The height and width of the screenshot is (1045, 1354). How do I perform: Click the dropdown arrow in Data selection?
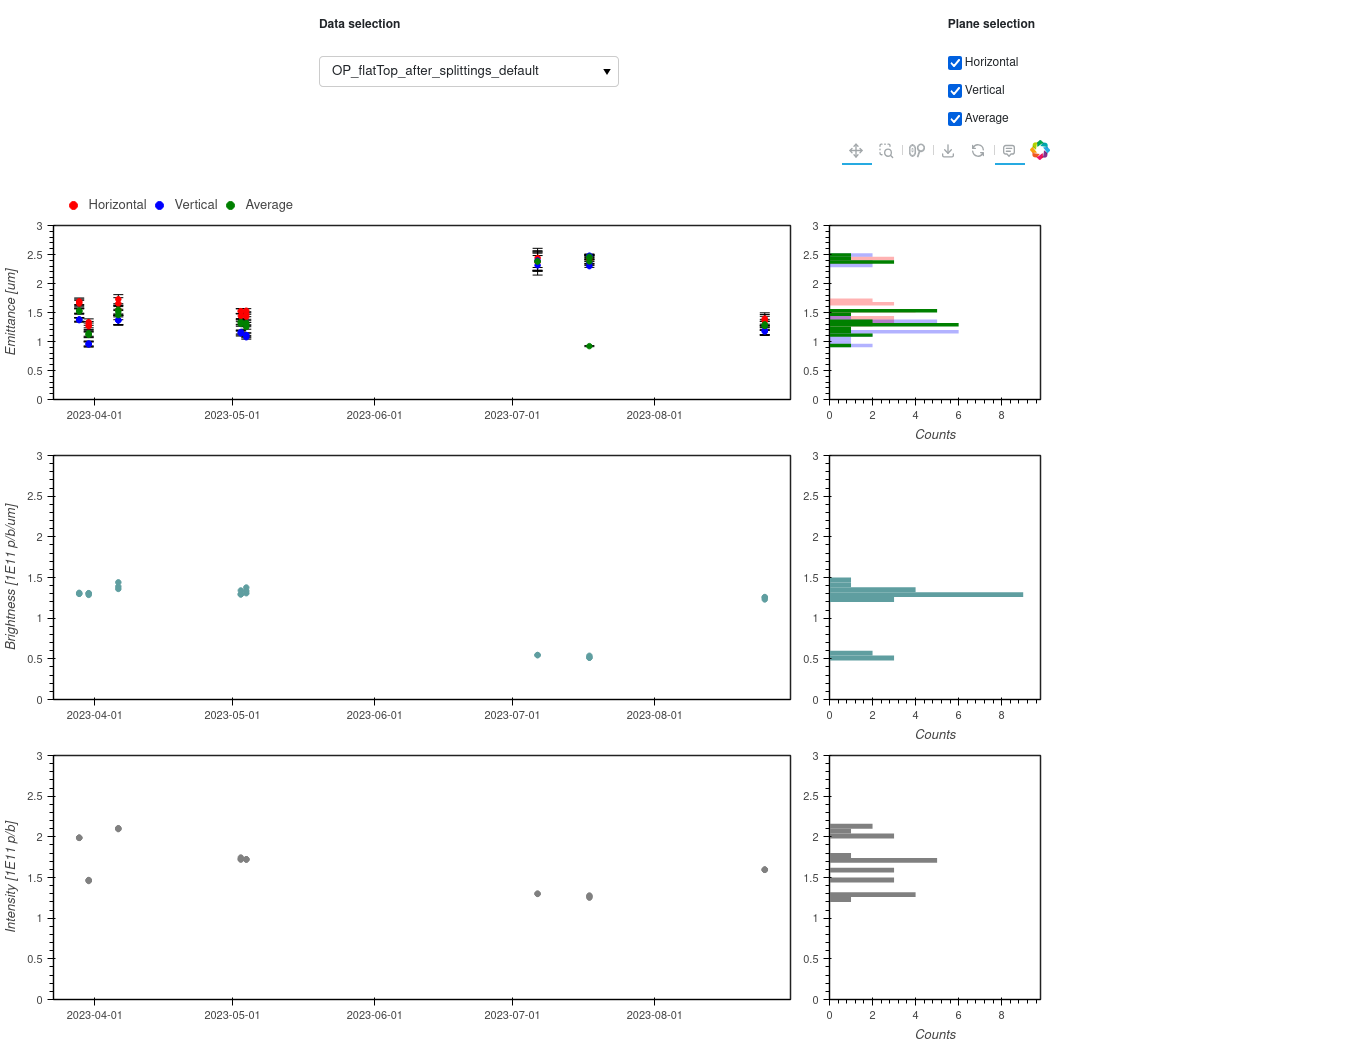click(x=606, y=72)
